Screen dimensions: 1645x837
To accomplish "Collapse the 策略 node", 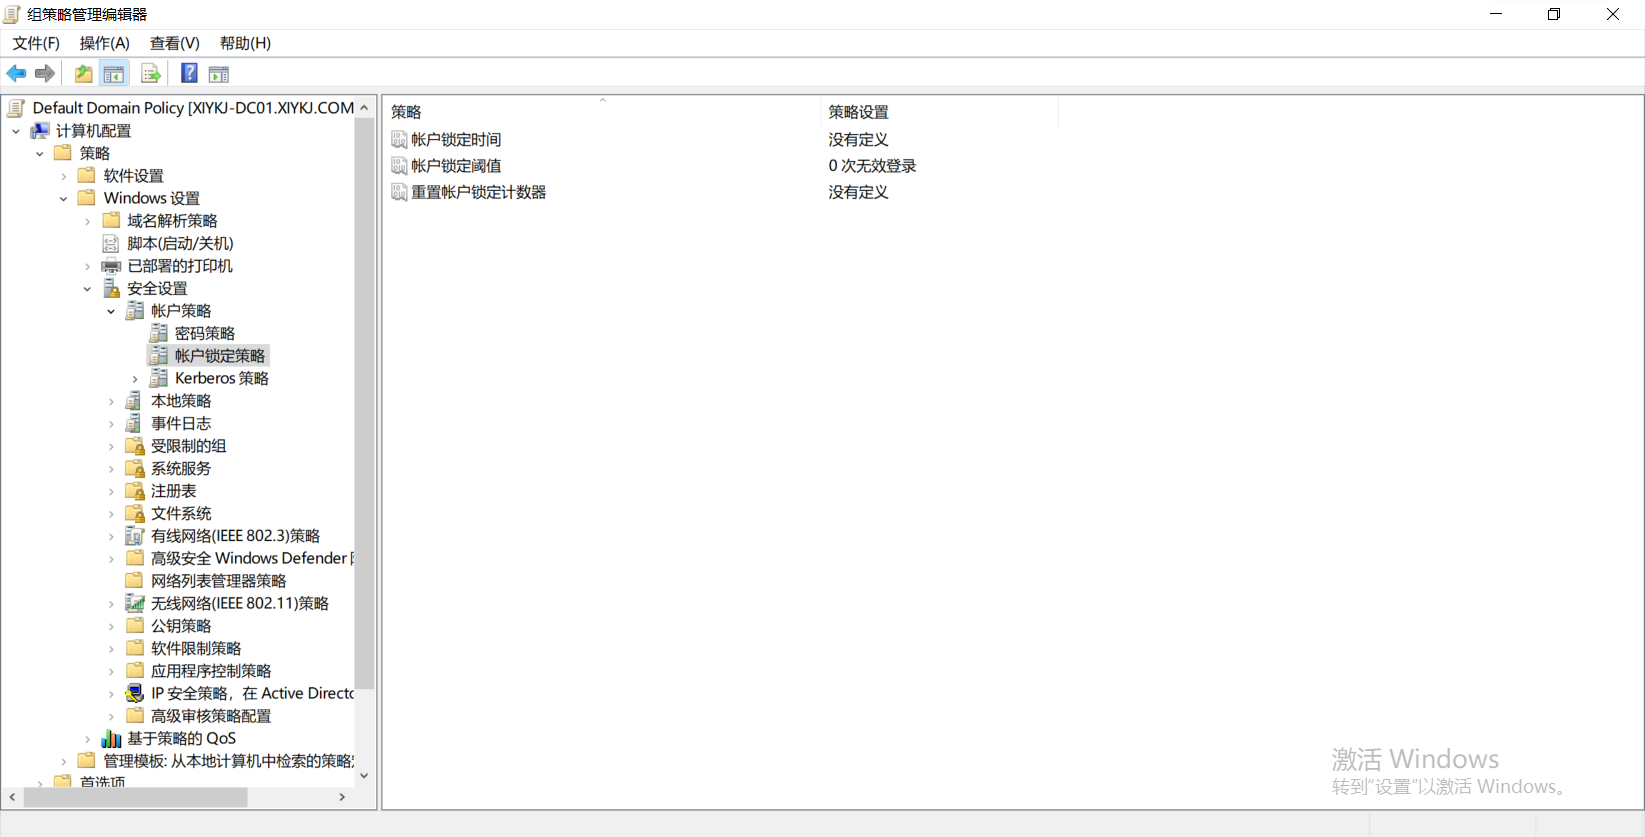I will click(x=40, y=153).
